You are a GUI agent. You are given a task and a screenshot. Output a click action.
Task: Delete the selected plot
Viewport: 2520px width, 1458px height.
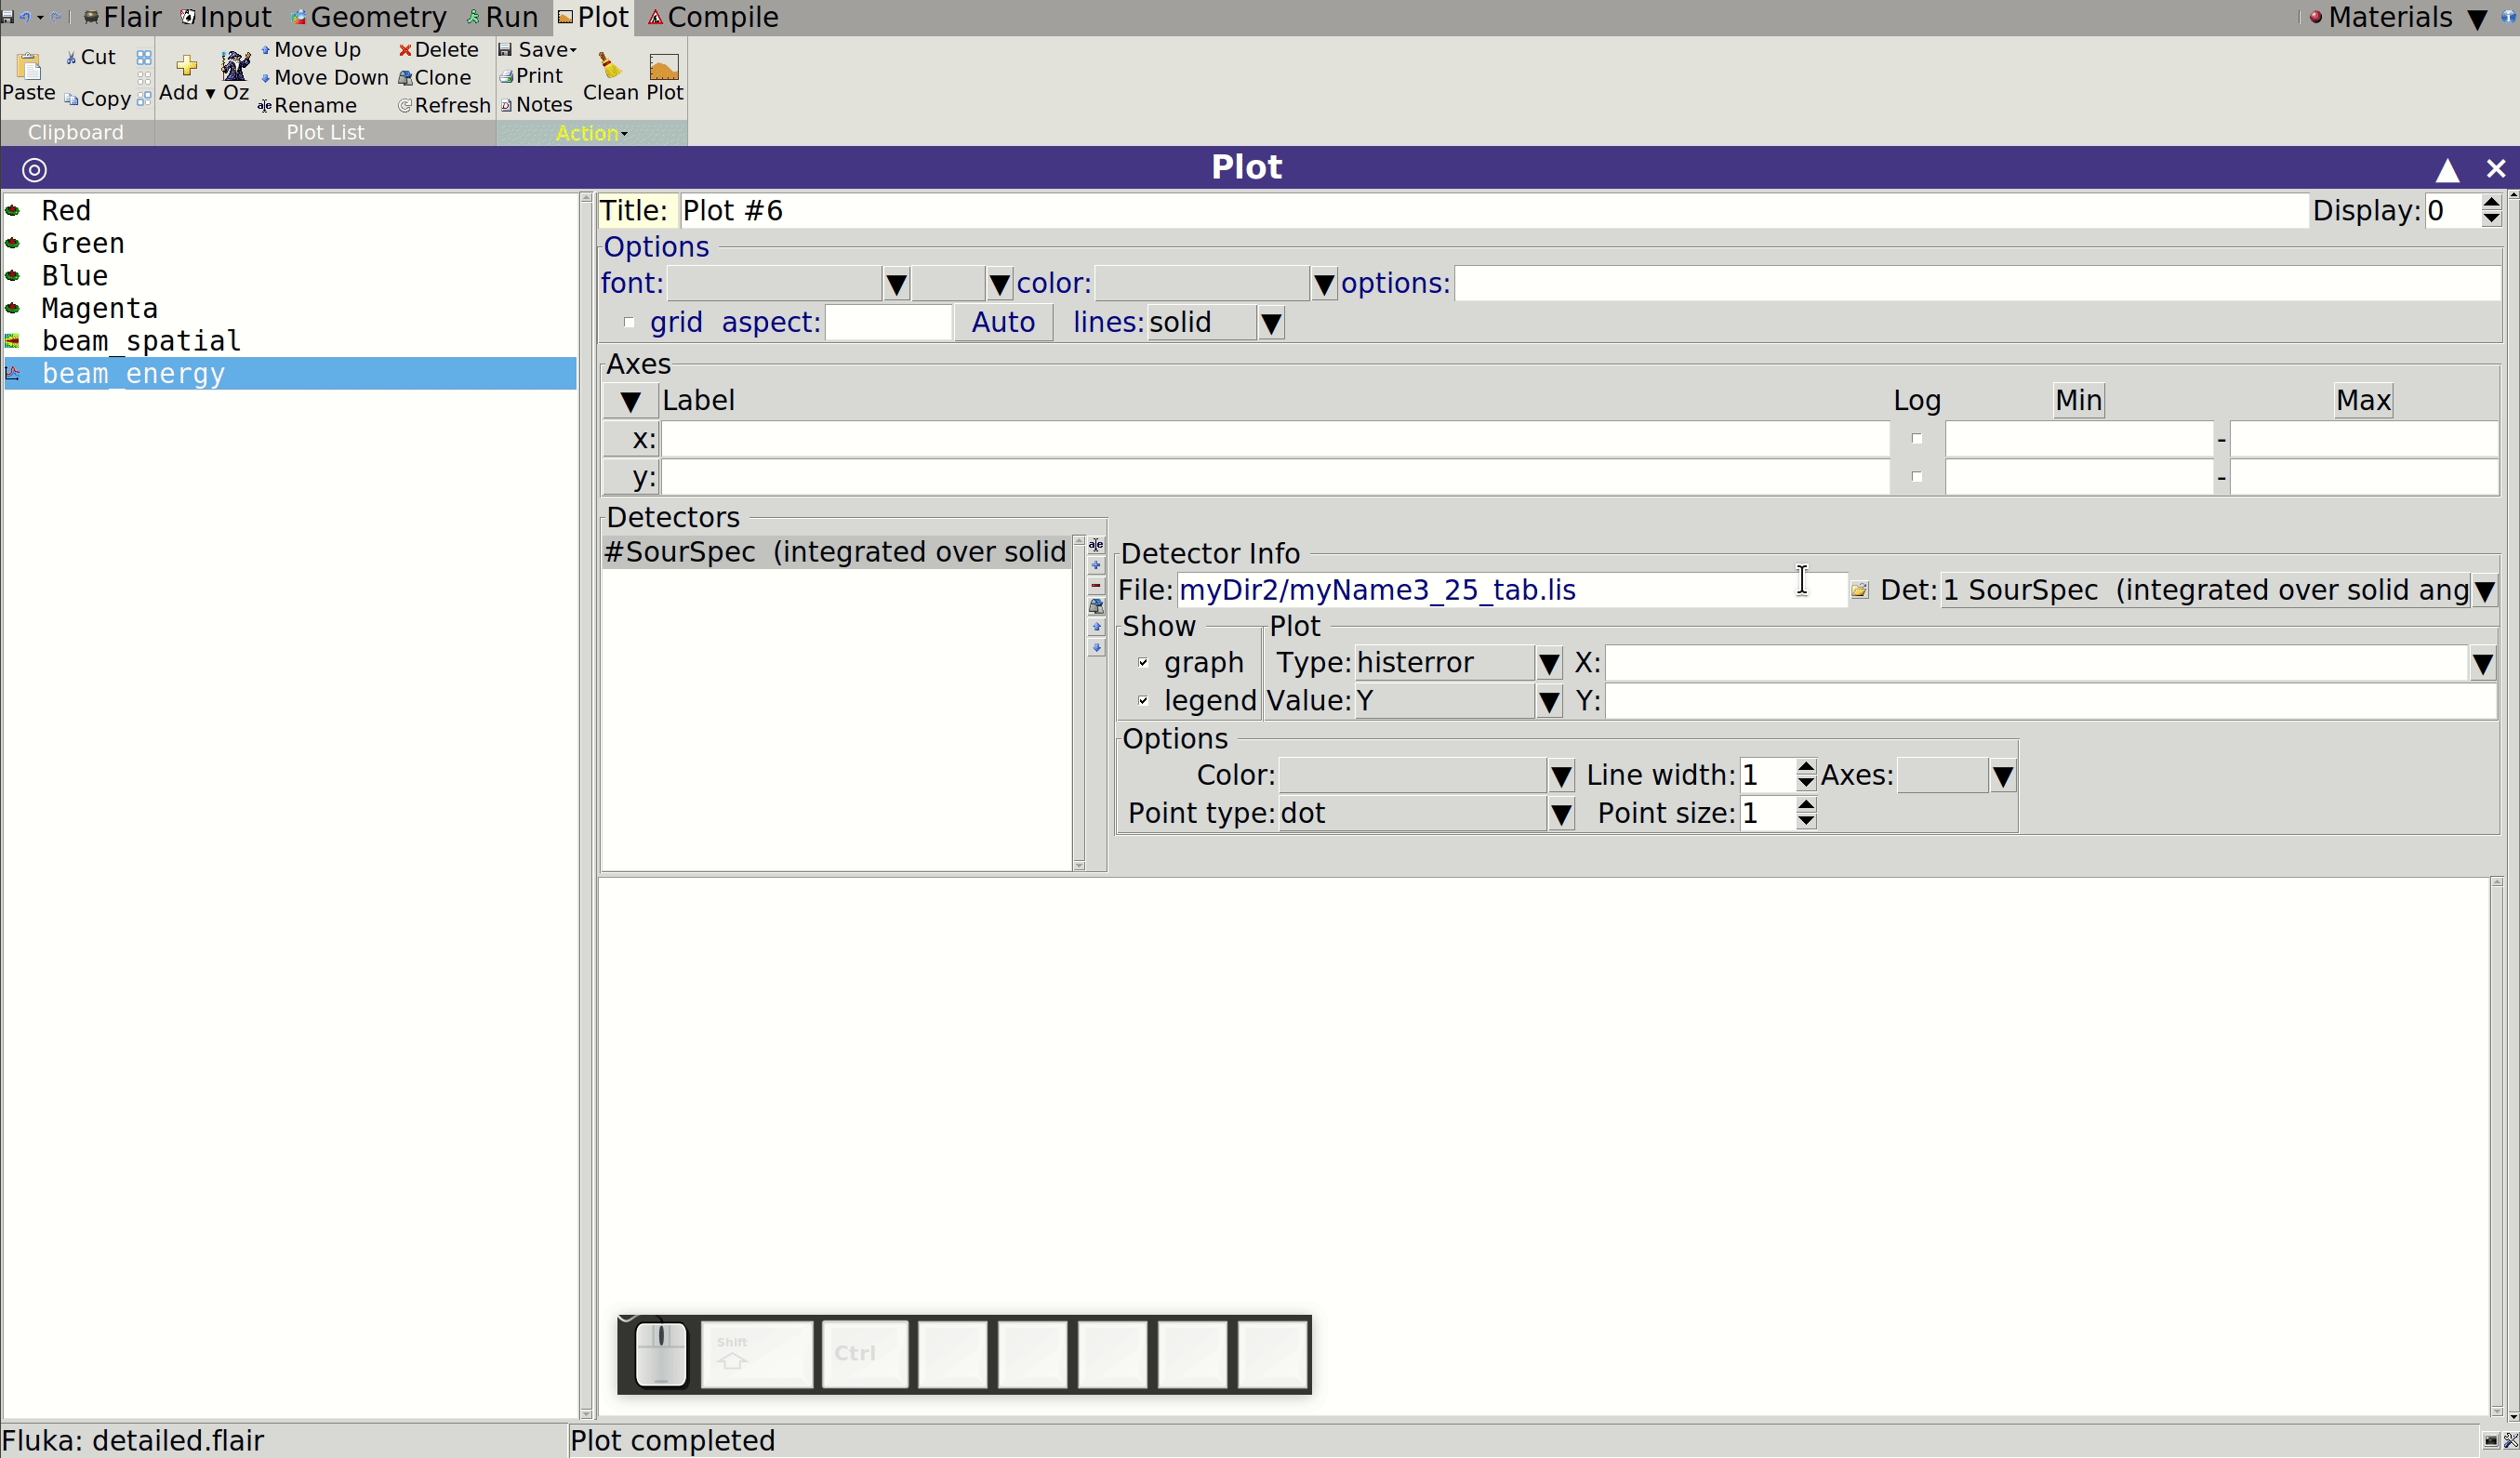point(438,50)
